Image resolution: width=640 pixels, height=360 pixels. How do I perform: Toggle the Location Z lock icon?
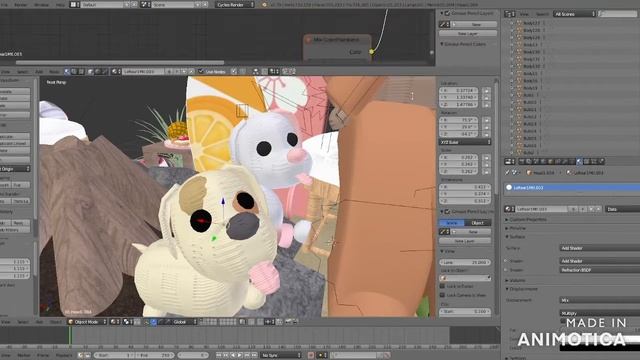point(487,104)
